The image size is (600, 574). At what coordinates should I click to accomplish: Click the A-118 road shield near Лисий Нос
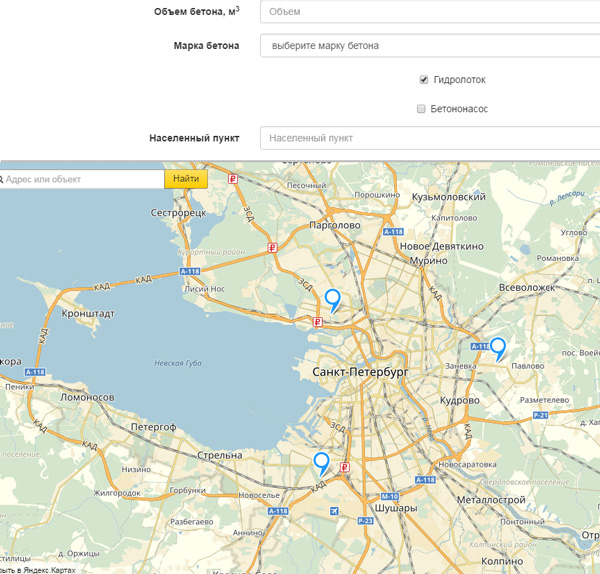(x=190, y=271)
